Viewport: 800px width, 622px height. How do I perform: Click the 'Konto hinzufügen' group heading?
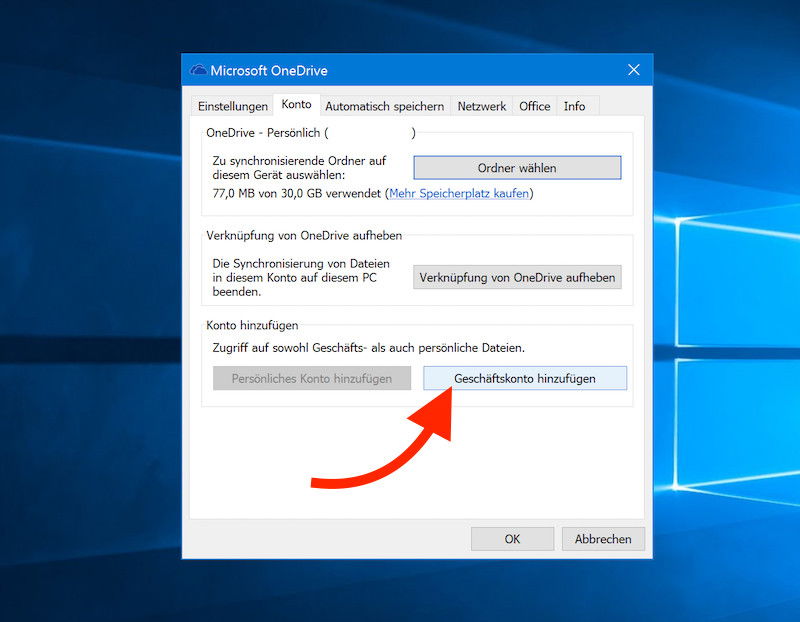coord(252,325)
